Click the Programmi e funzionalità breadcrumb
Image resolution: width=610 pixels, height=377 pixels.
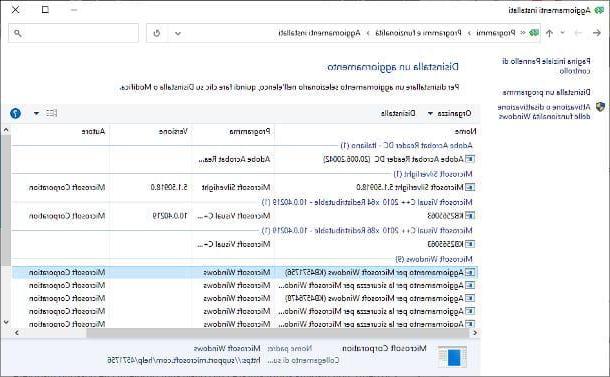pos(418,33)
